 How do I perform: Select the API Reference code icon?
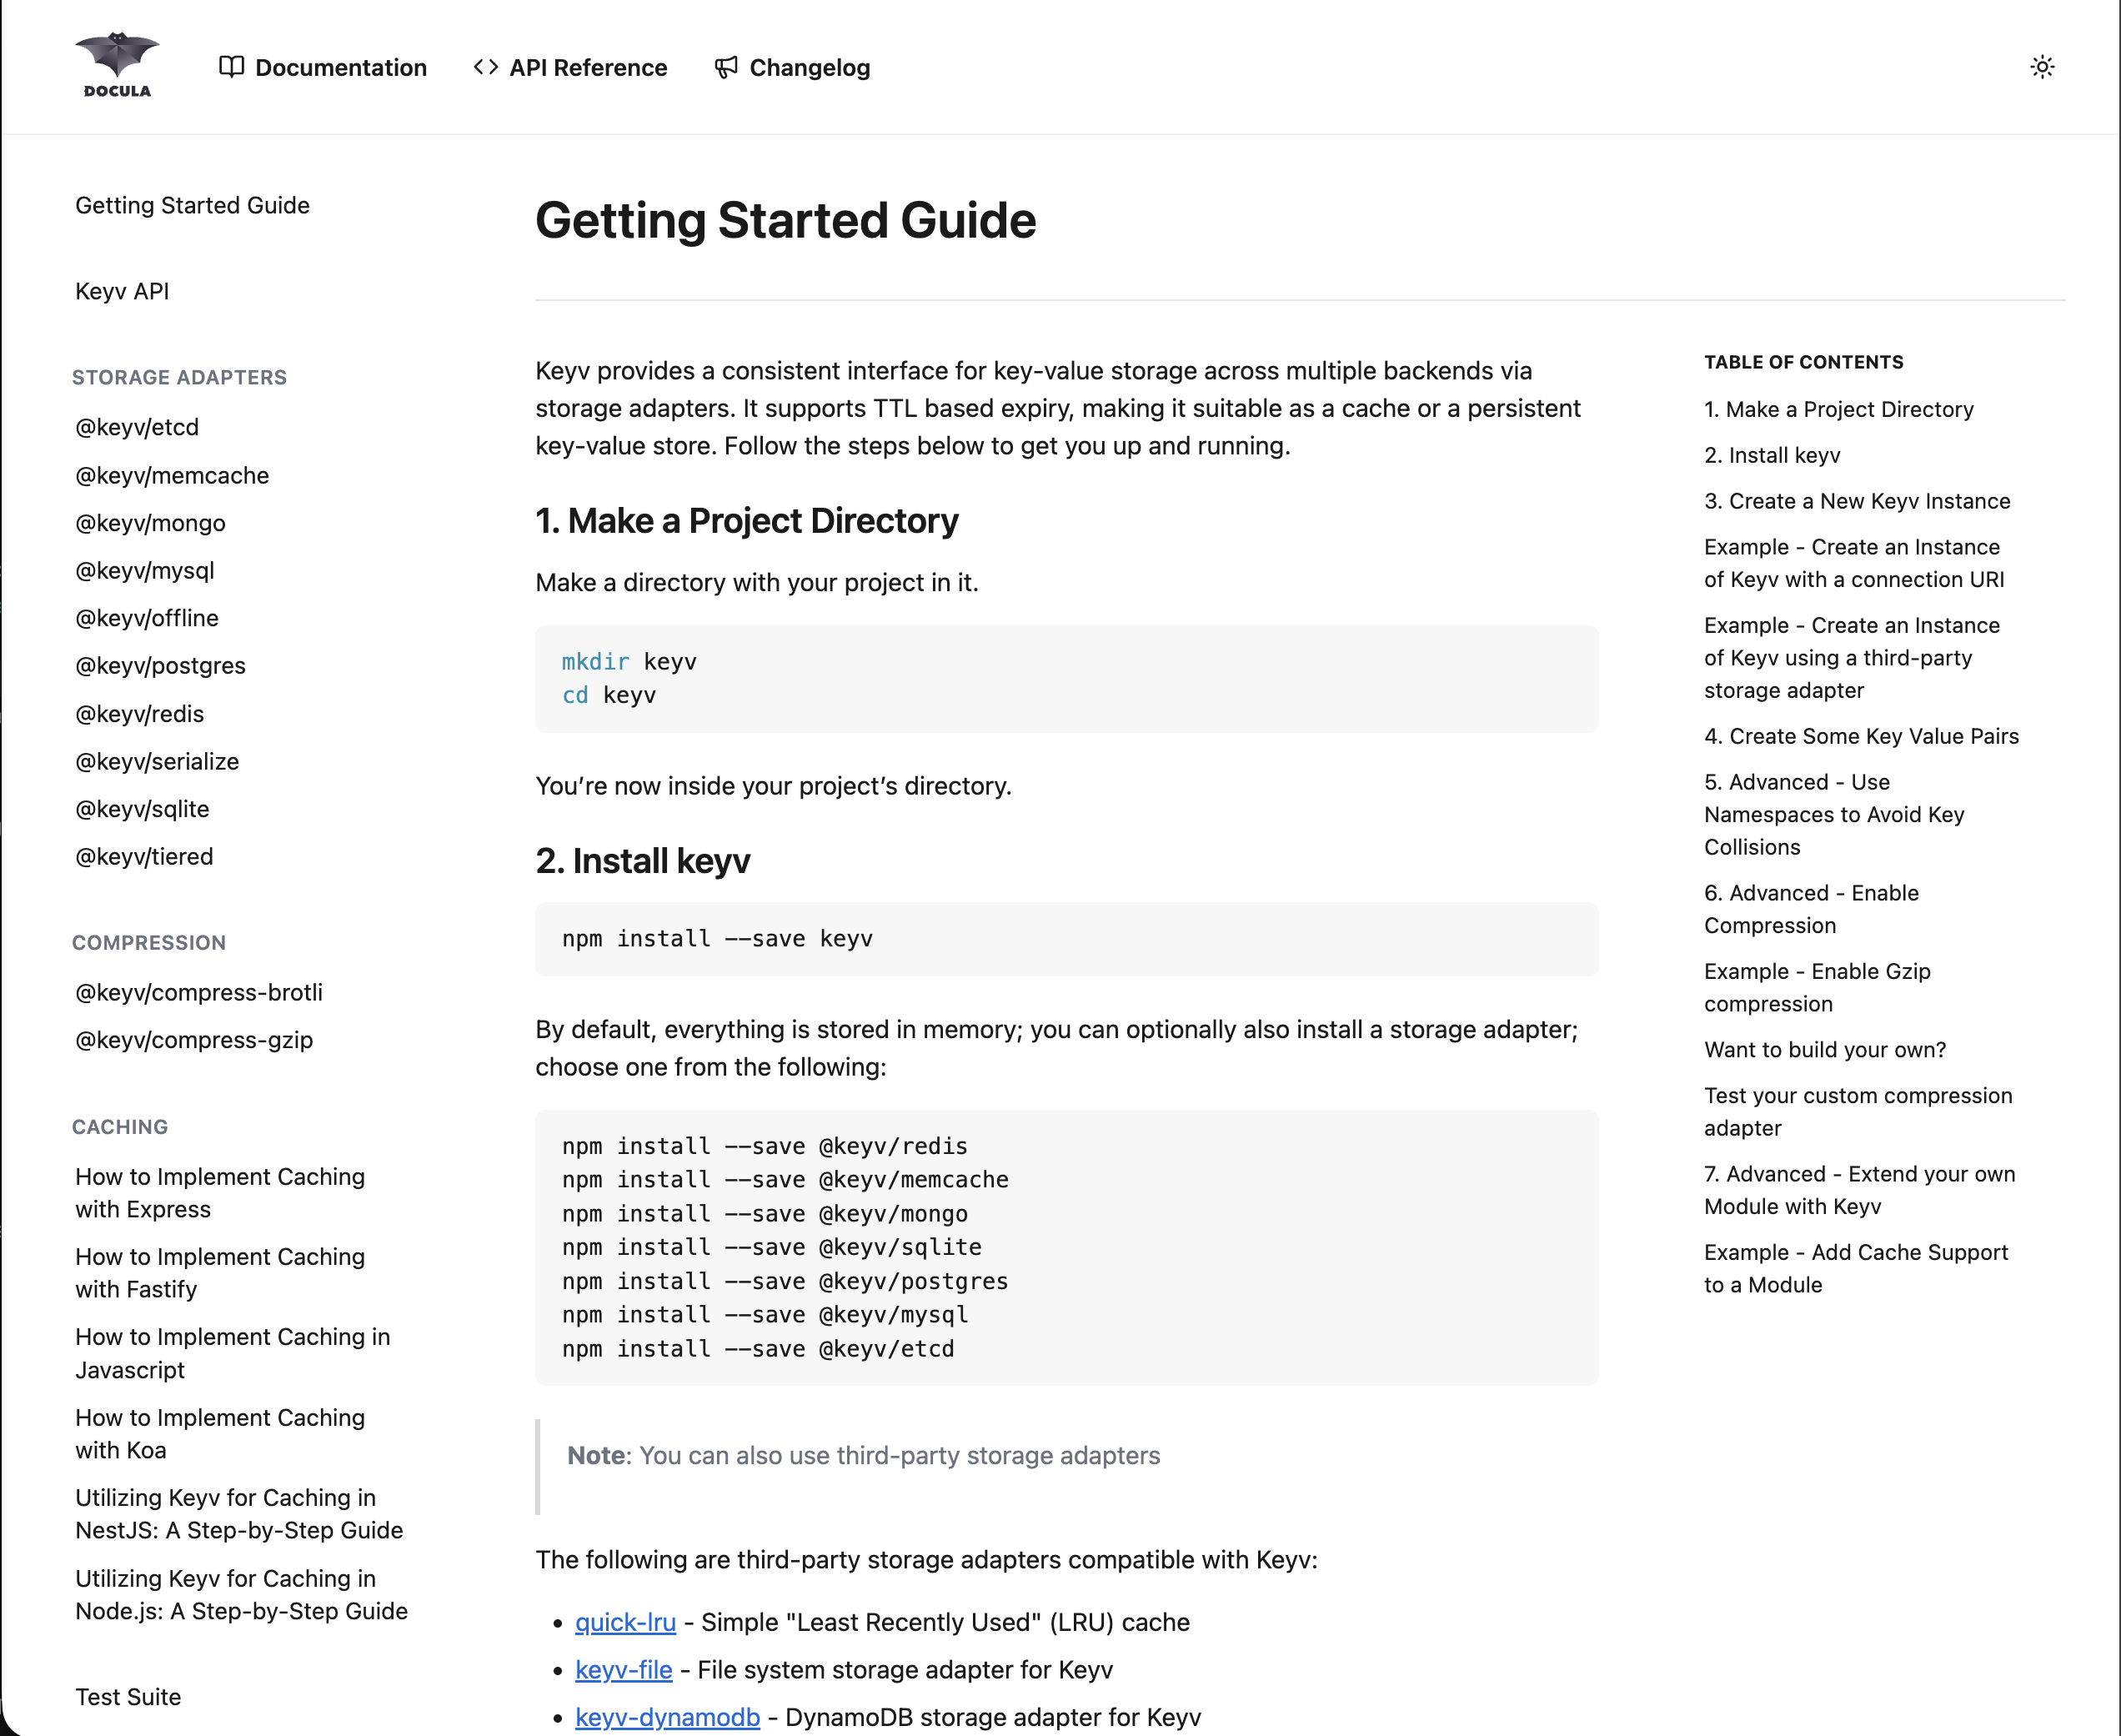(486, 67)
